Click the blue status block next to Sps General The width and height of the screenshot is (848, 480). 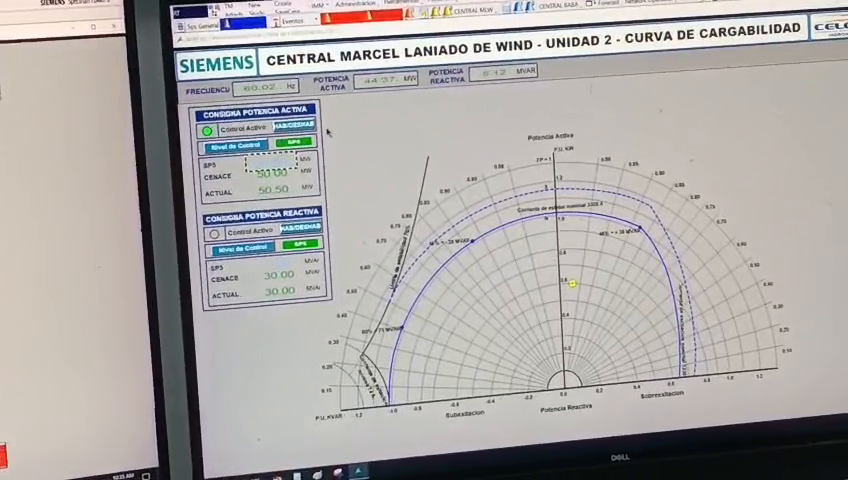(242, 23)
